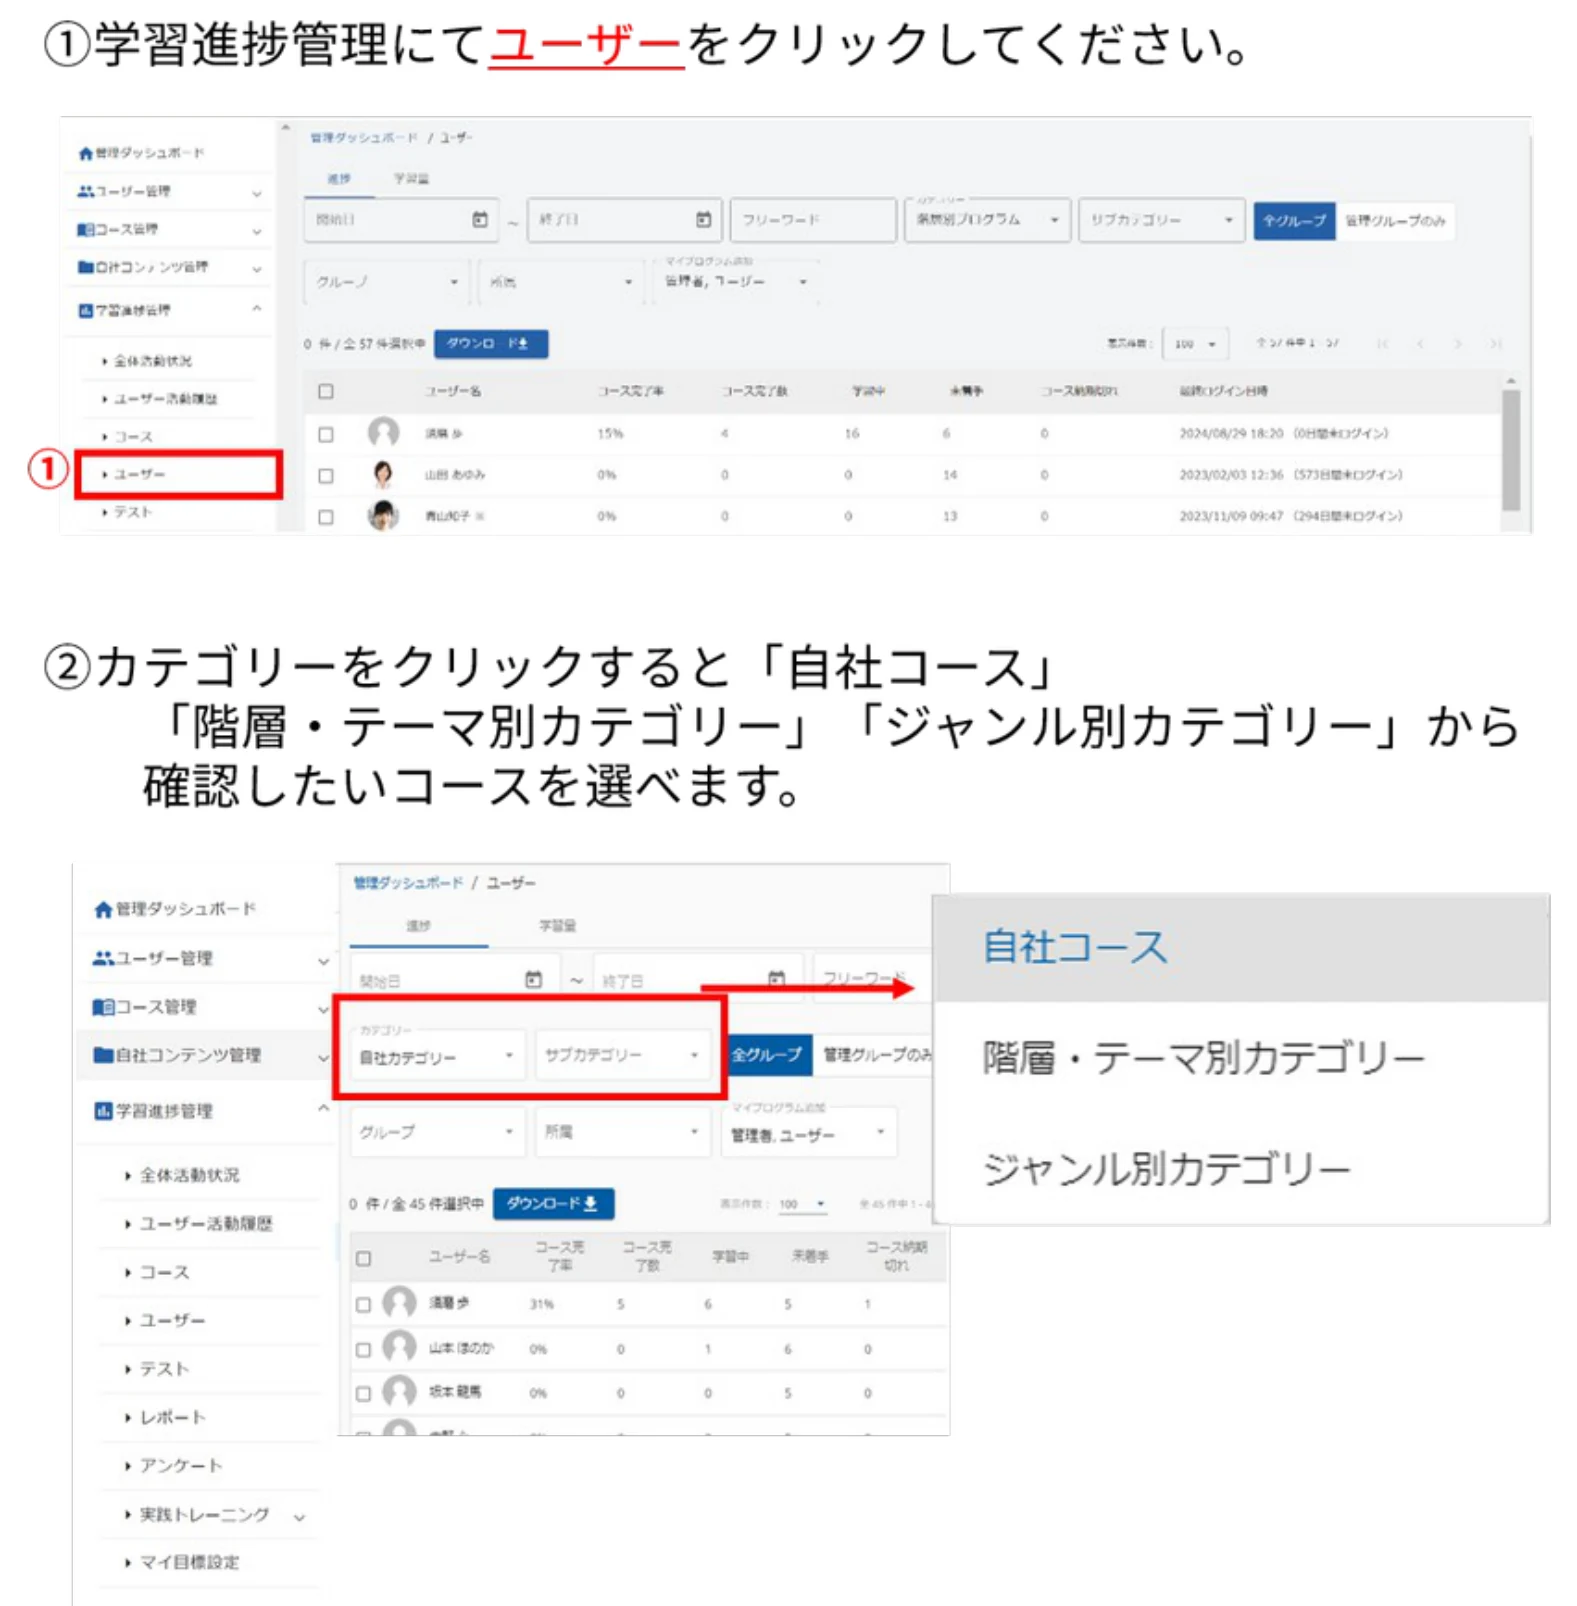Tick checkbox for the 2024/08/29 18:20 login row
This screenshot has height=1606, width=1577.
click(326, 435)
